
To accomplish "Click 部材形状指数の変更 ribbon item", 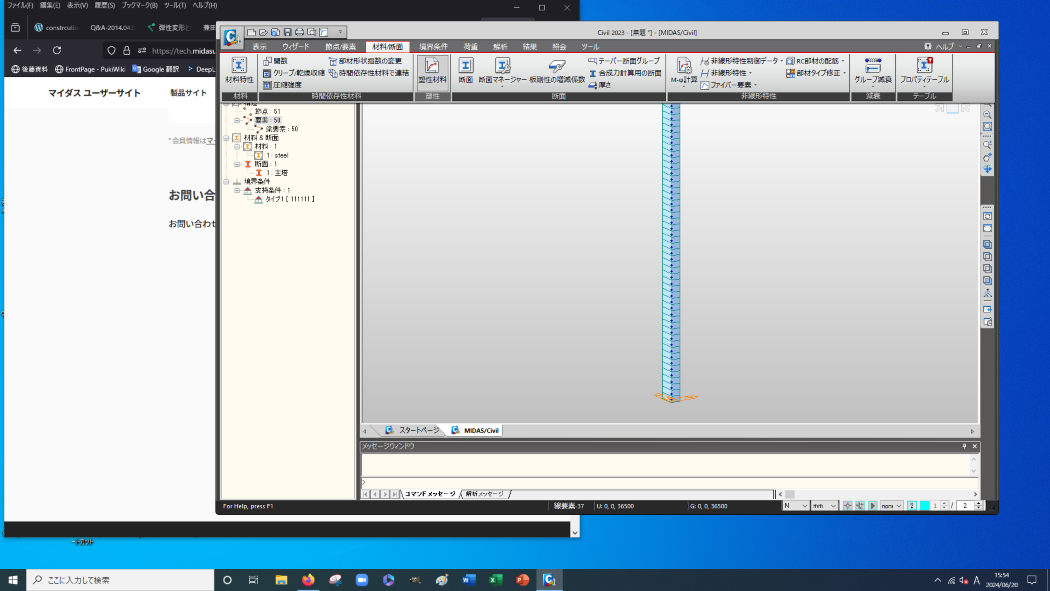I will click(365, 61).
